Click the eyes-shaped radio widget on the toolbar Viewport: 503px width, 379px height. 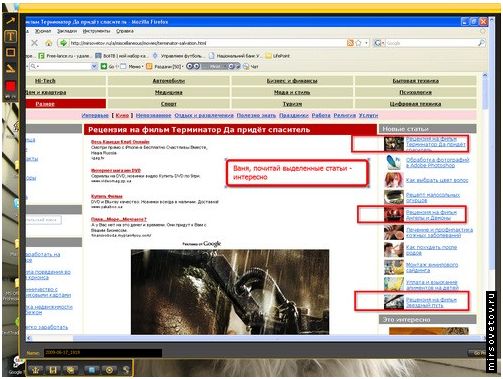point(213,66)
